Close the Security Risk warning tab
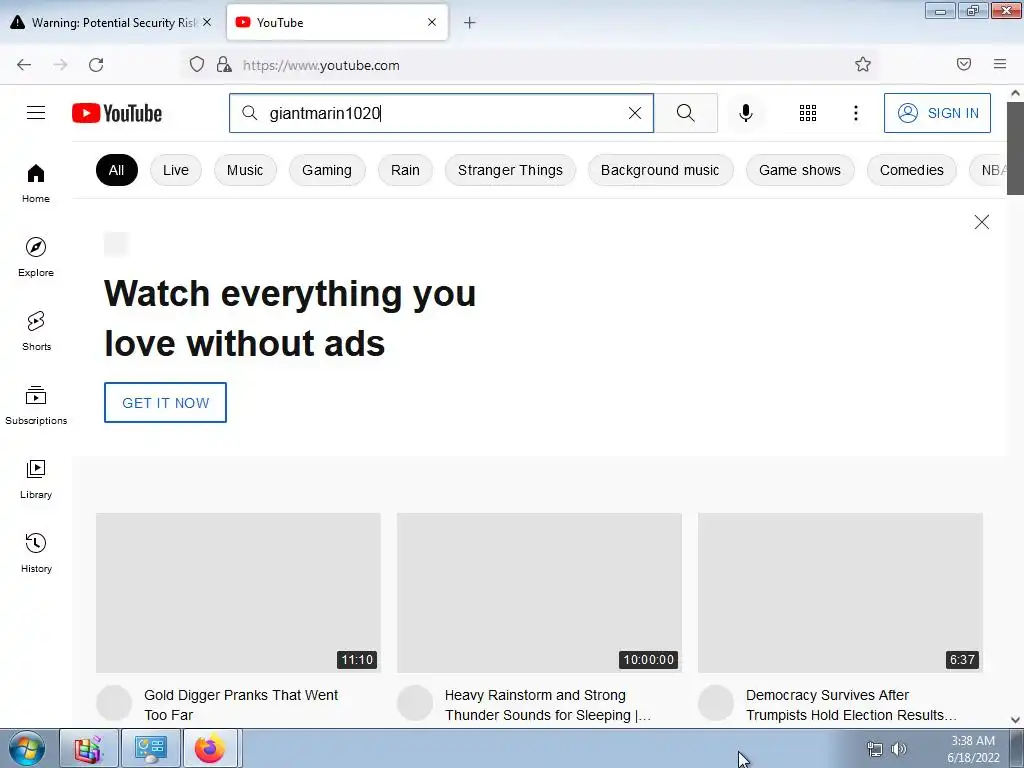Screen dimensions: 1024x768 click(x=207, y=22)
